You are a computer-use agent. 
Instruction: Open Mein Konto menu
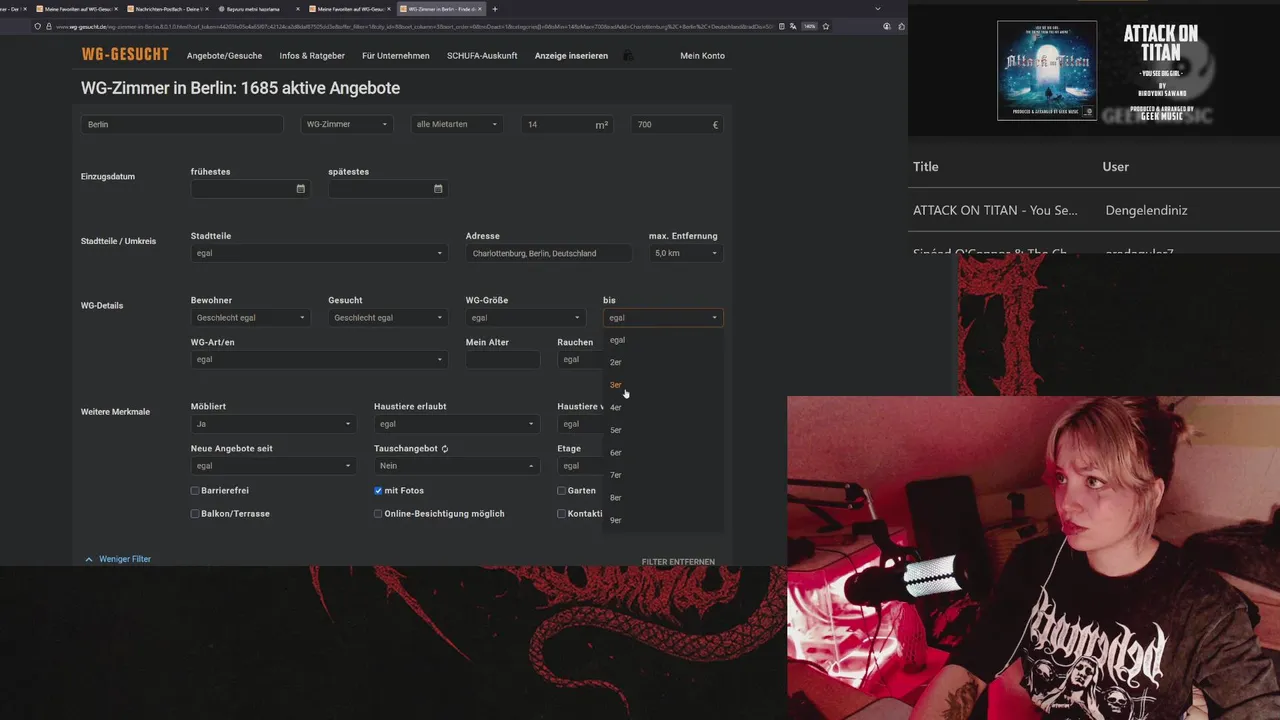coord(702,56)
